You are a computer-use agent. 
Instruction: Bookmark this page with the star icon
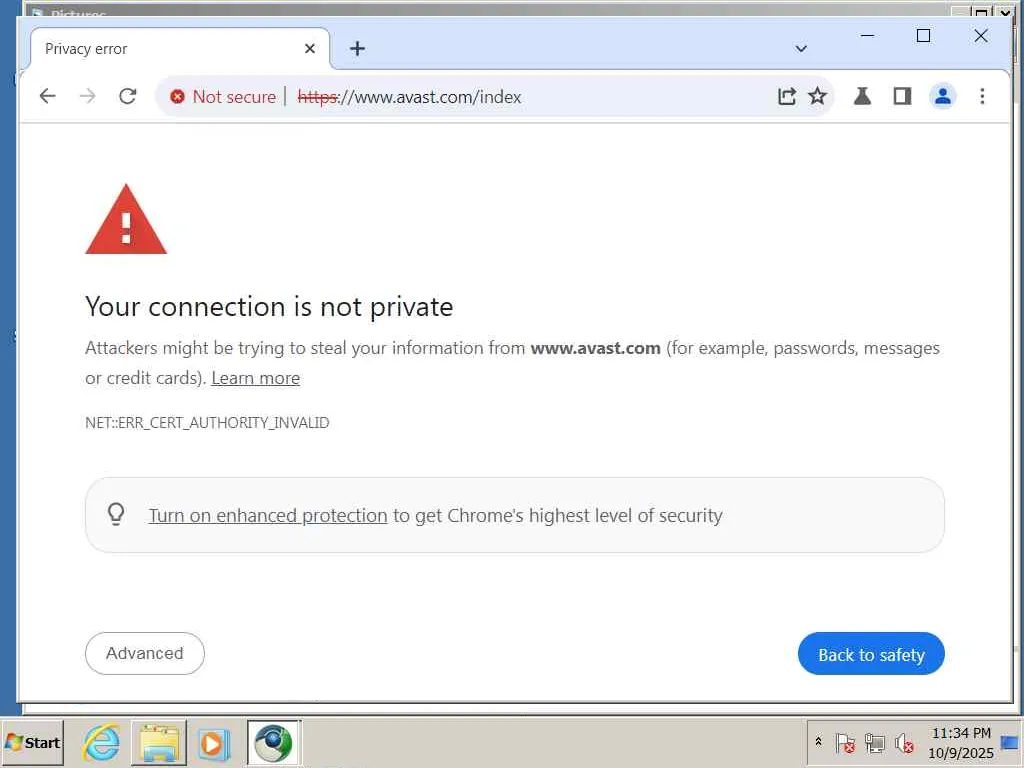point(817,96)
